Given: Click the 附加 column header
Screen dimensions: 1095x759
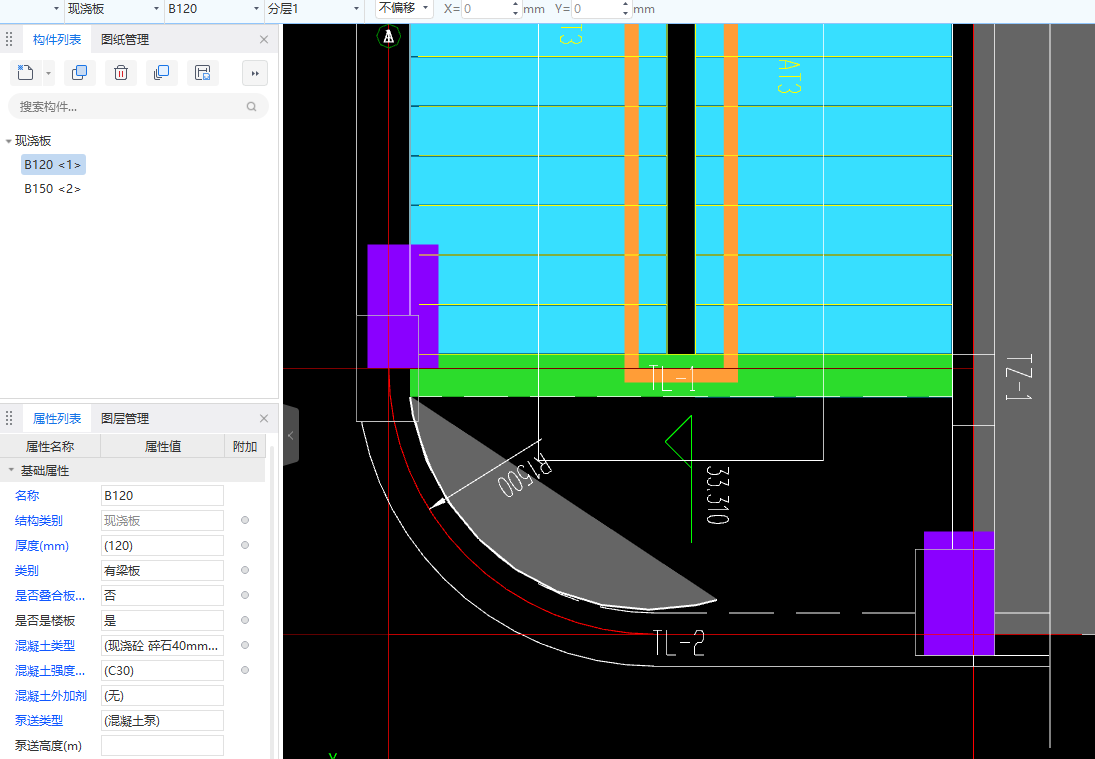Looking at the screenshot, I should (245, 446).
